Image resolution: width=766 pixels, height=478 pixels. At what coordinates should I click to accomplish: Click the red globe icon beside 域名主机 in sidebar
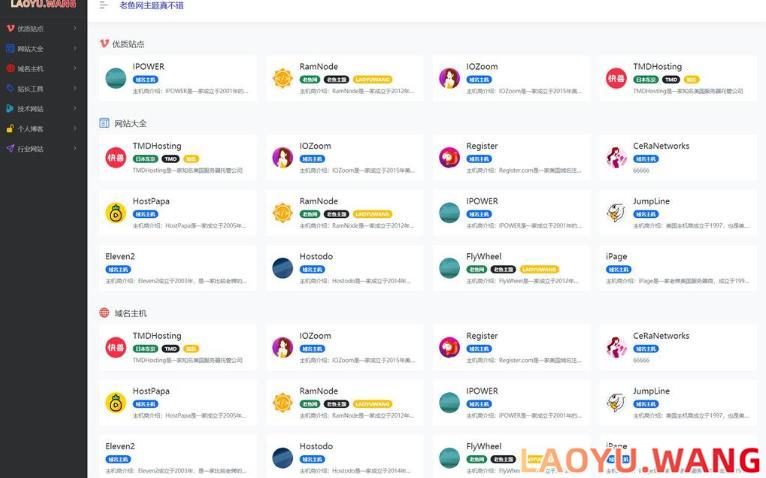[x=10, y=69]
